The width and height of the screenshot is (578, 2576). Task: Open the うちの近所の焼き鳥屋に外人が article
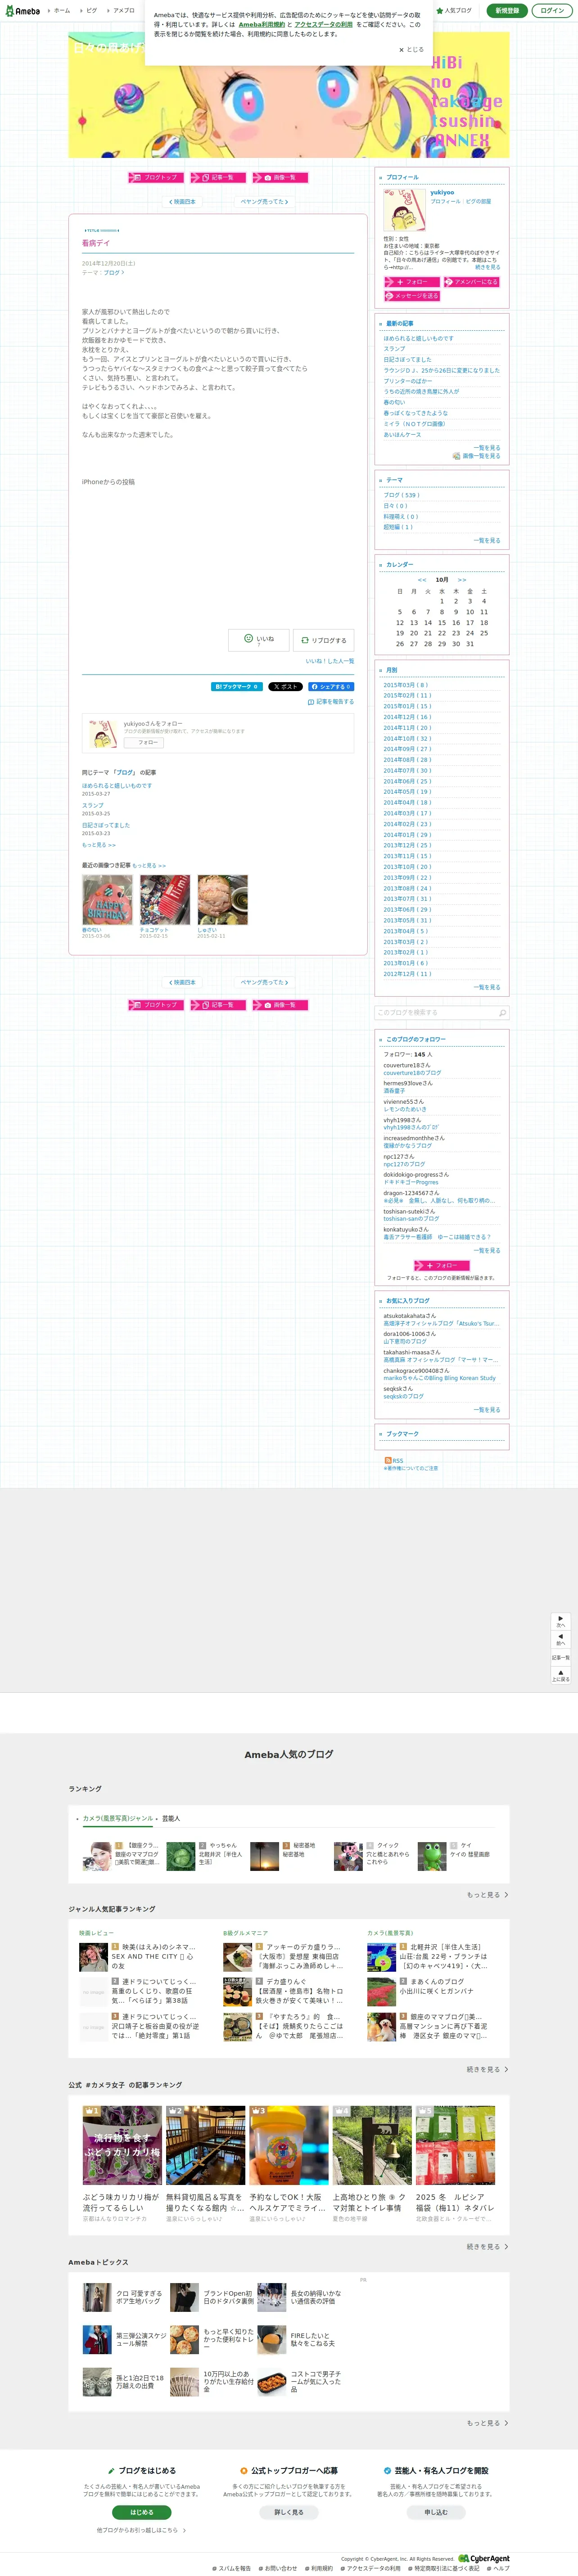point(421,392)
